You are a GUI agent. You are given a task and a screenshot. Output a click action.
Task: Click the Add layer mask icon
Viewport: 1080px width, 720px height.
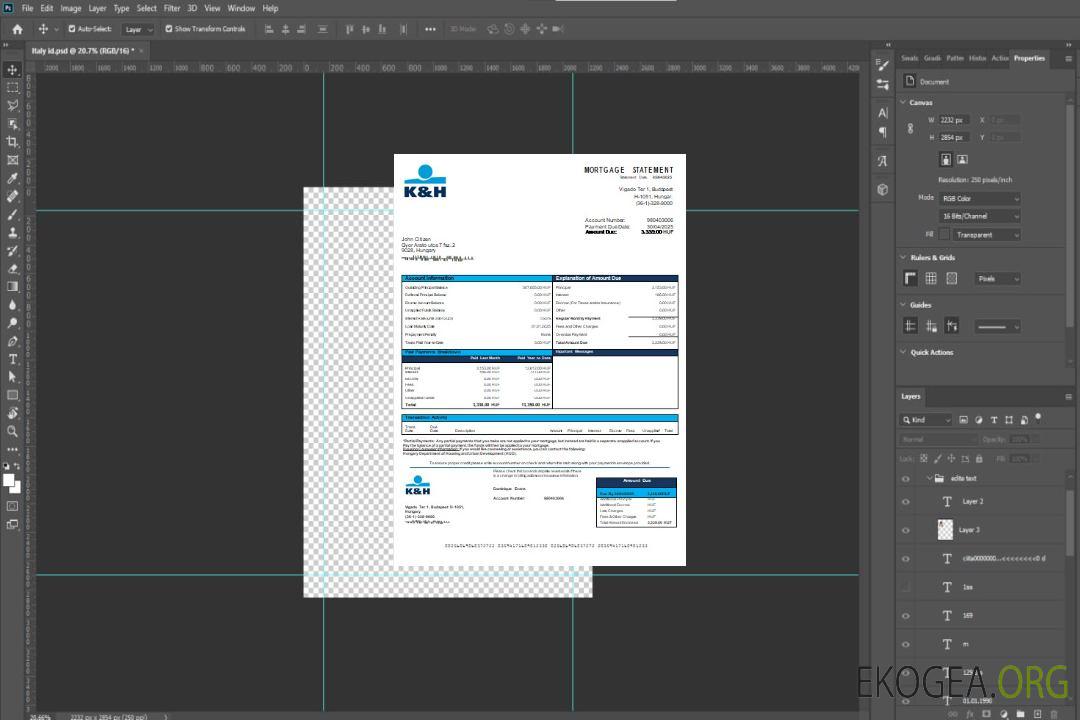[x=986, y=714]
